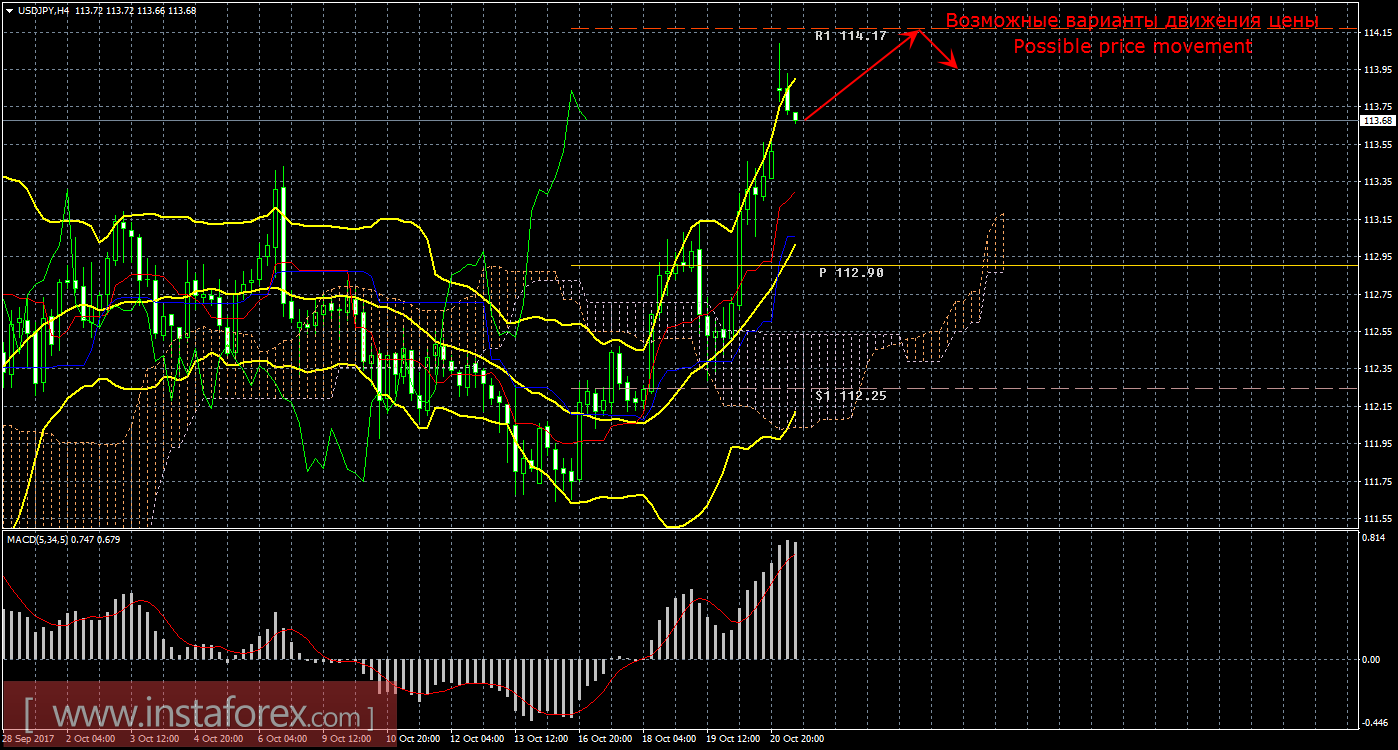Click the 114.15 price scale value
This screenshot has height=750, width=1398.
pyautogui.click(x=1378, y=32)
